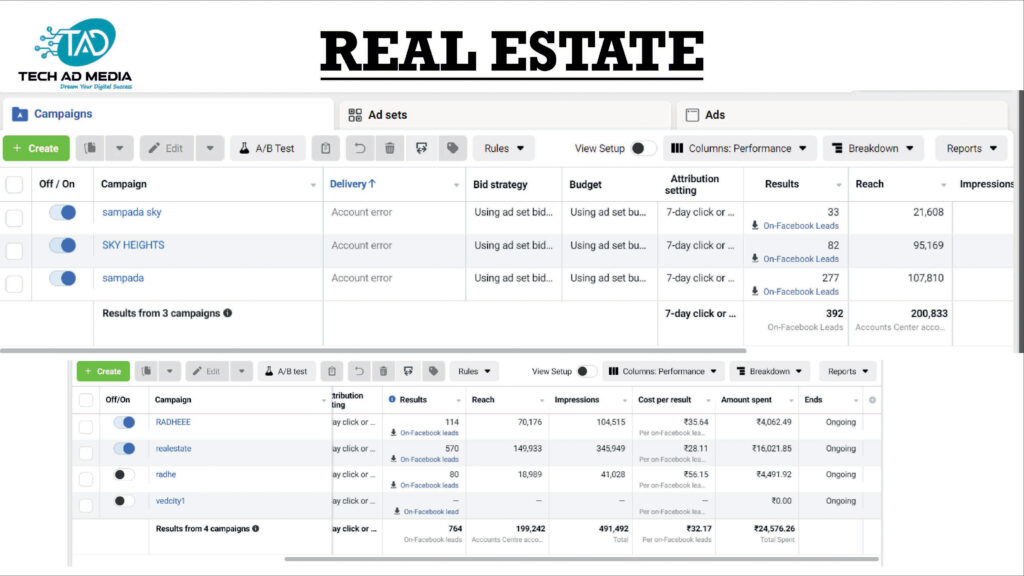This screenshot has height=576, width=1024.
Task: Open the 'Columns: Performance' dropdown in the top toolbar
Action: (x=739, y=148)
